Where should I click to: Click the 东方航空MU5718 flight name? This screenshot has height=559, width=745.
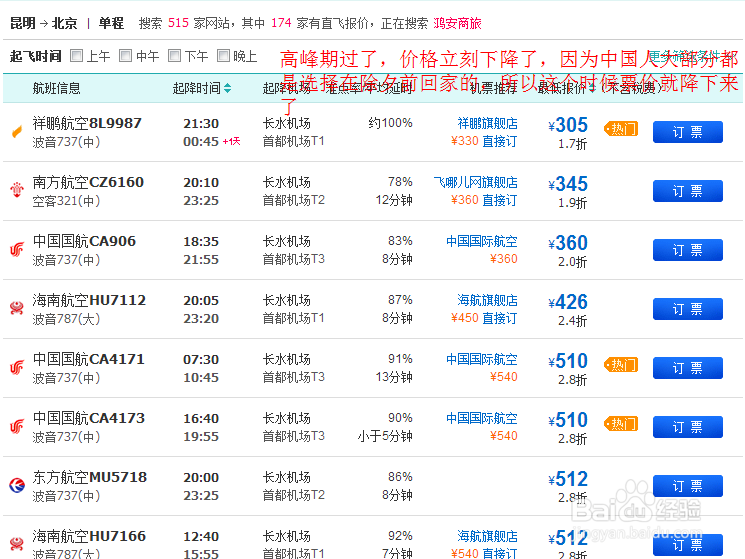[x=89, y=477]
